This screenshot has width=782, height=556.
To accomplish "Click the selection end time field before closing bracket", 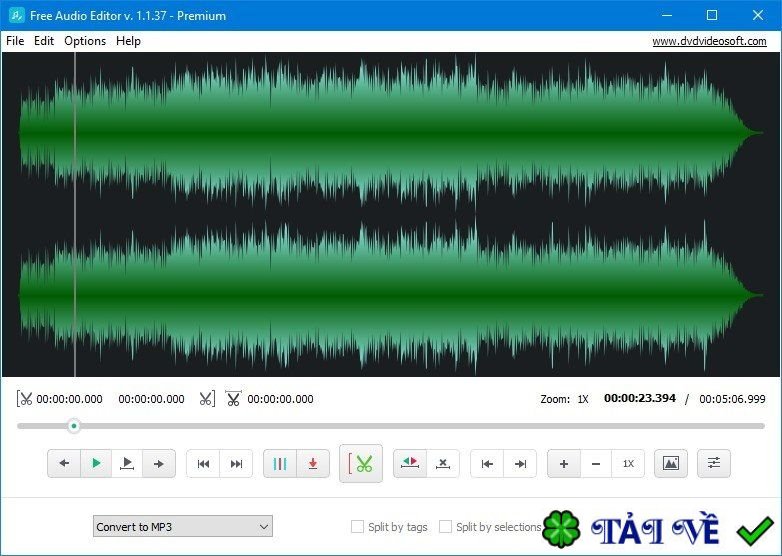I will click(151, 399).
